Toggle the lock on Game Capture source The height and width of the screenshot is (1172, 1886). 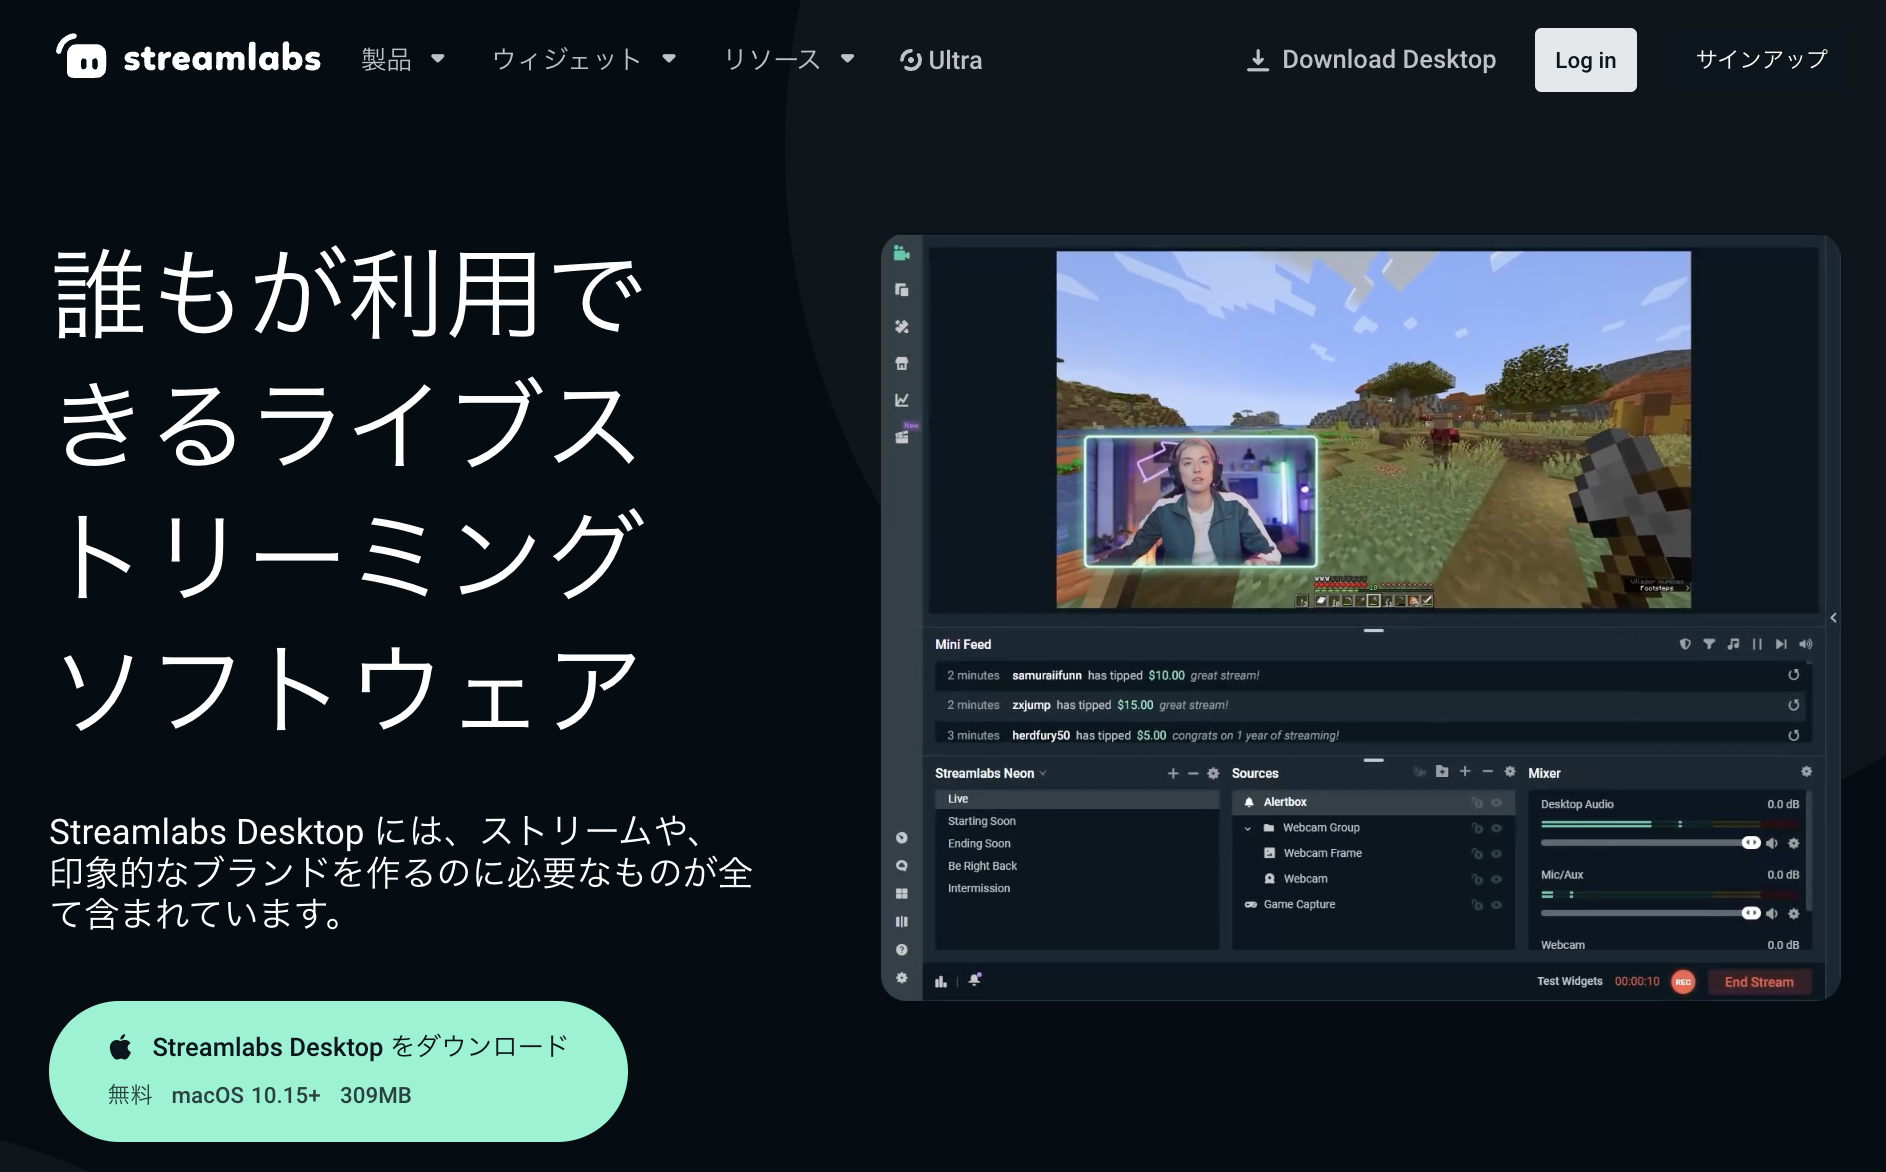click(x=1476, y=904)
